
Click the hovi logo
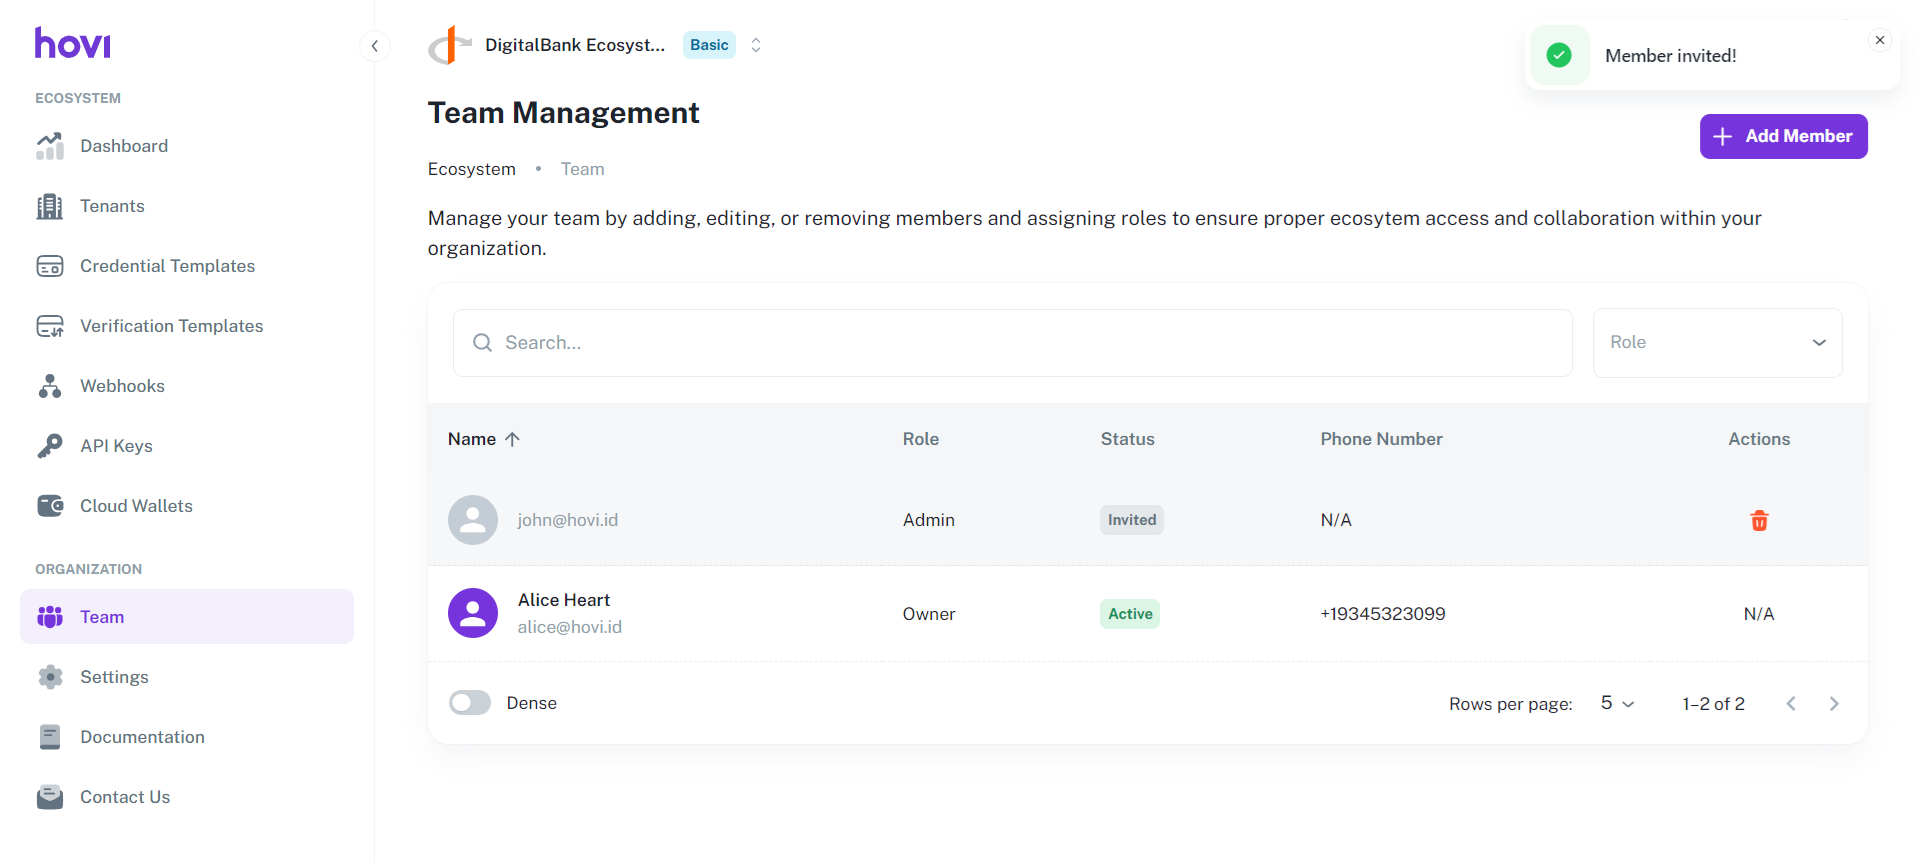coord(72,43)
